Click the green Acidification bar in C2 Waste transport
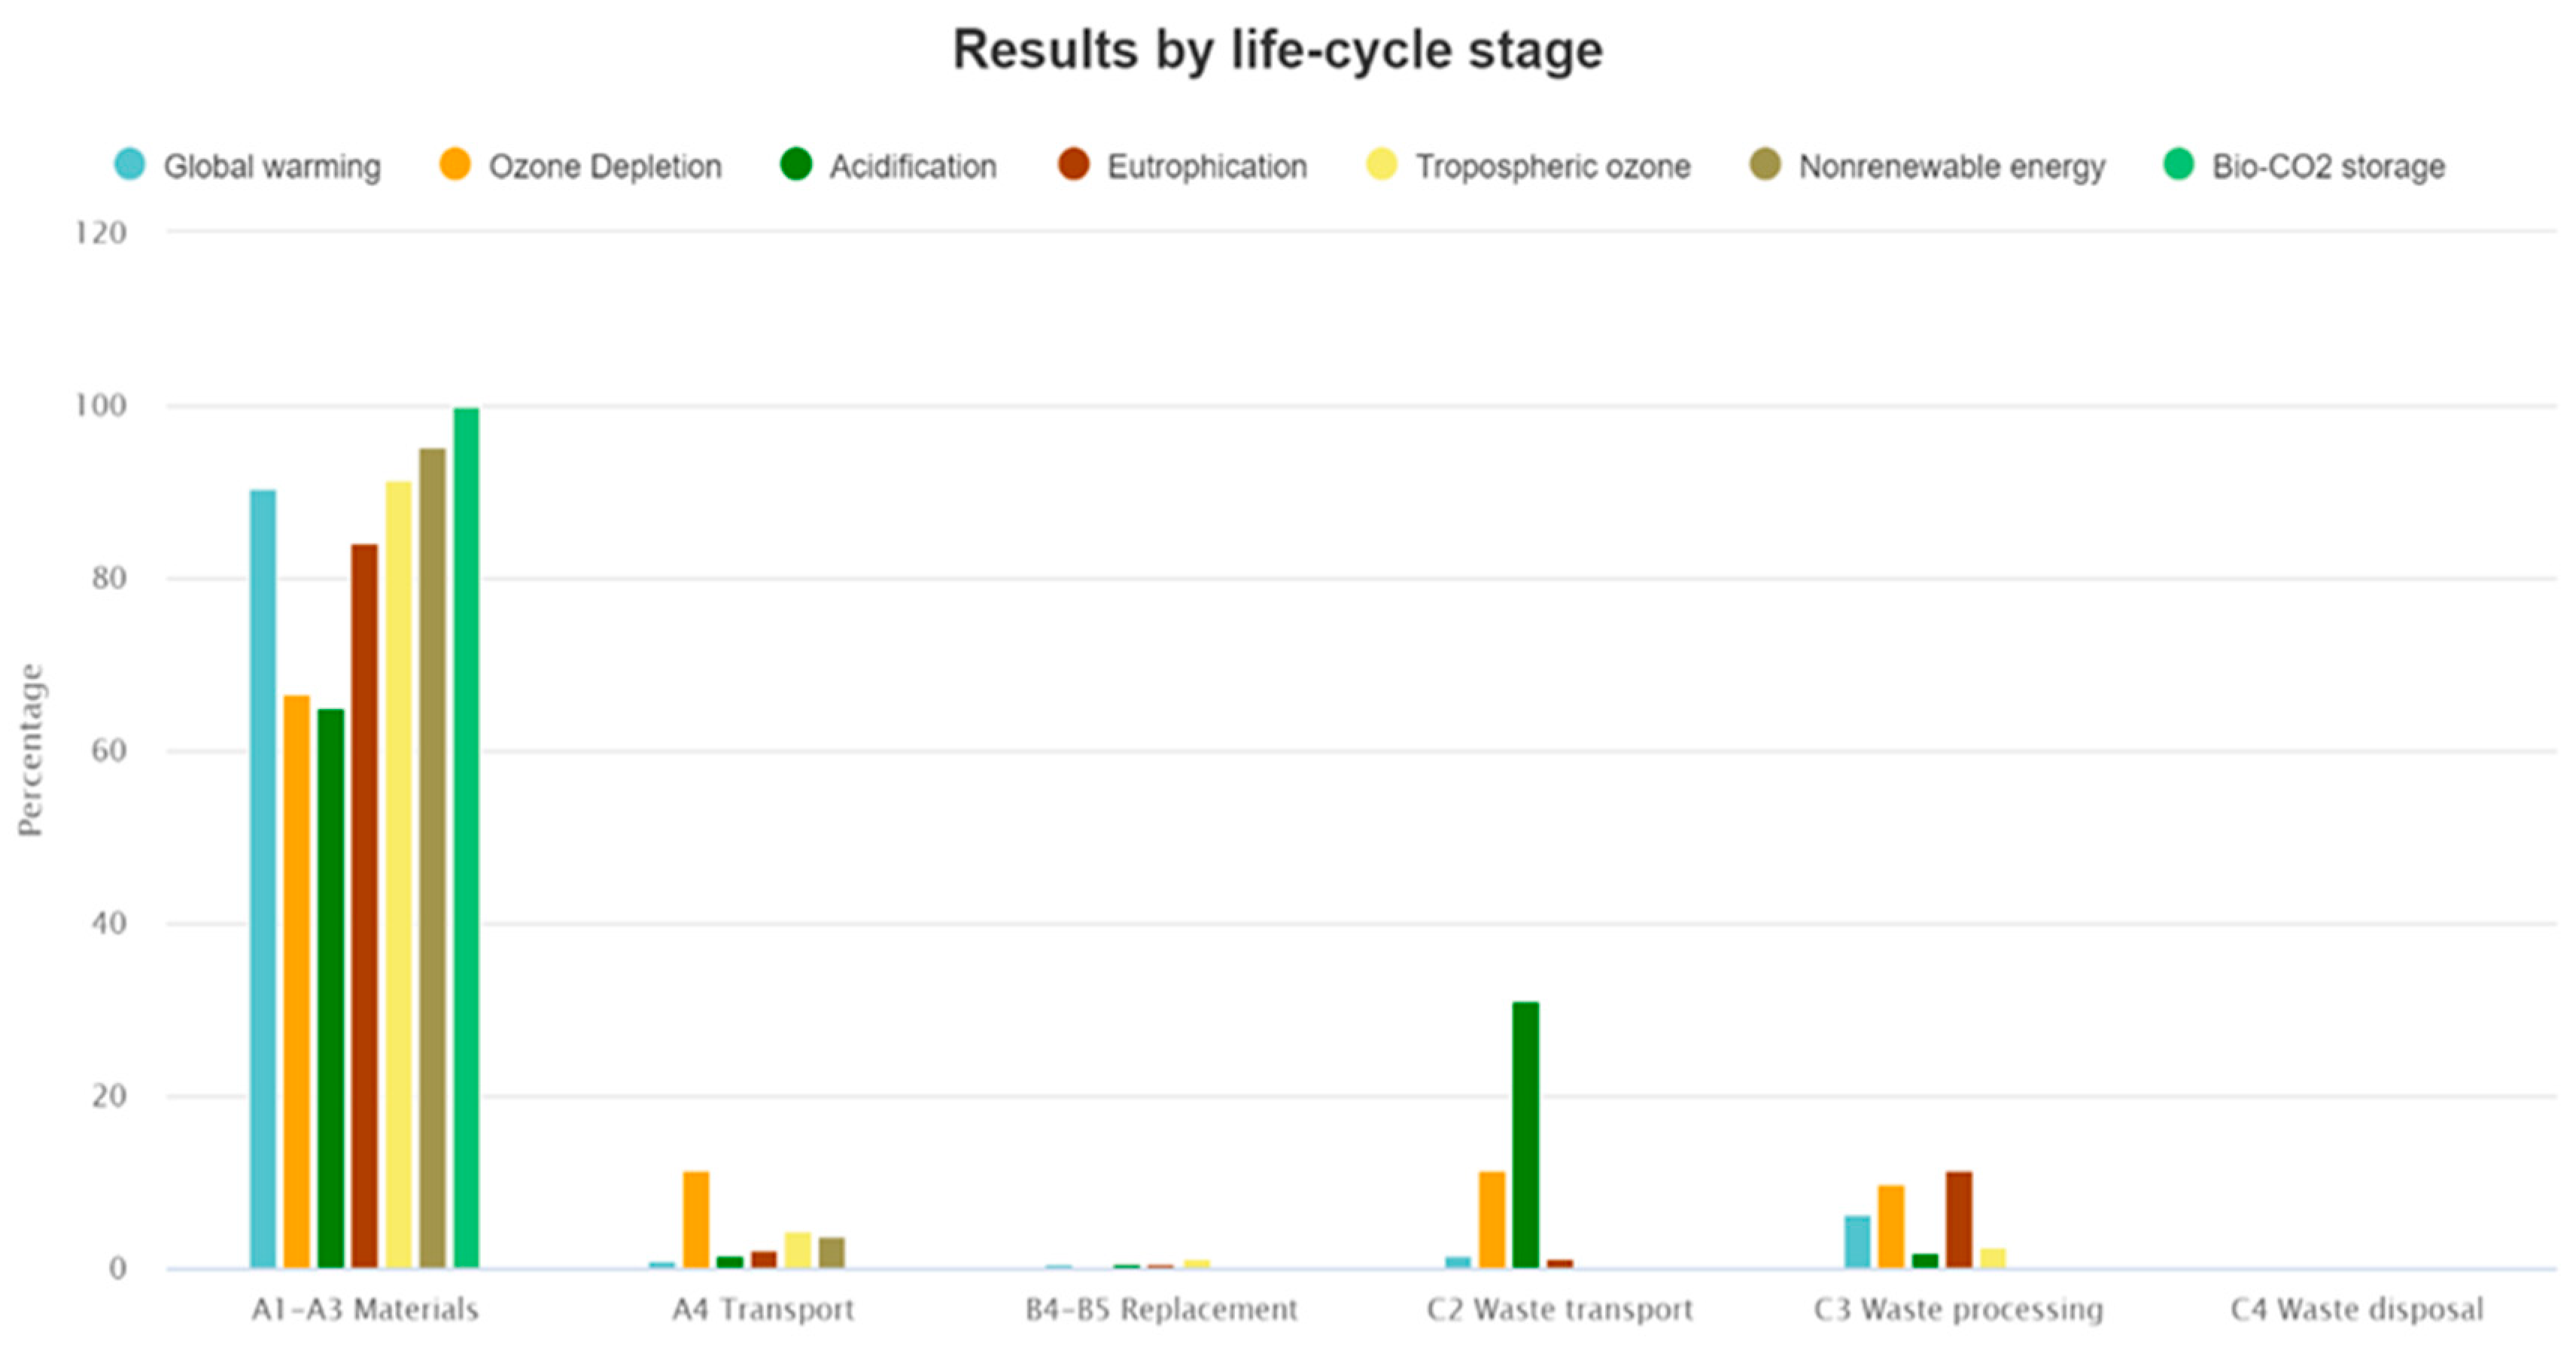 tap(1525, 1134)
